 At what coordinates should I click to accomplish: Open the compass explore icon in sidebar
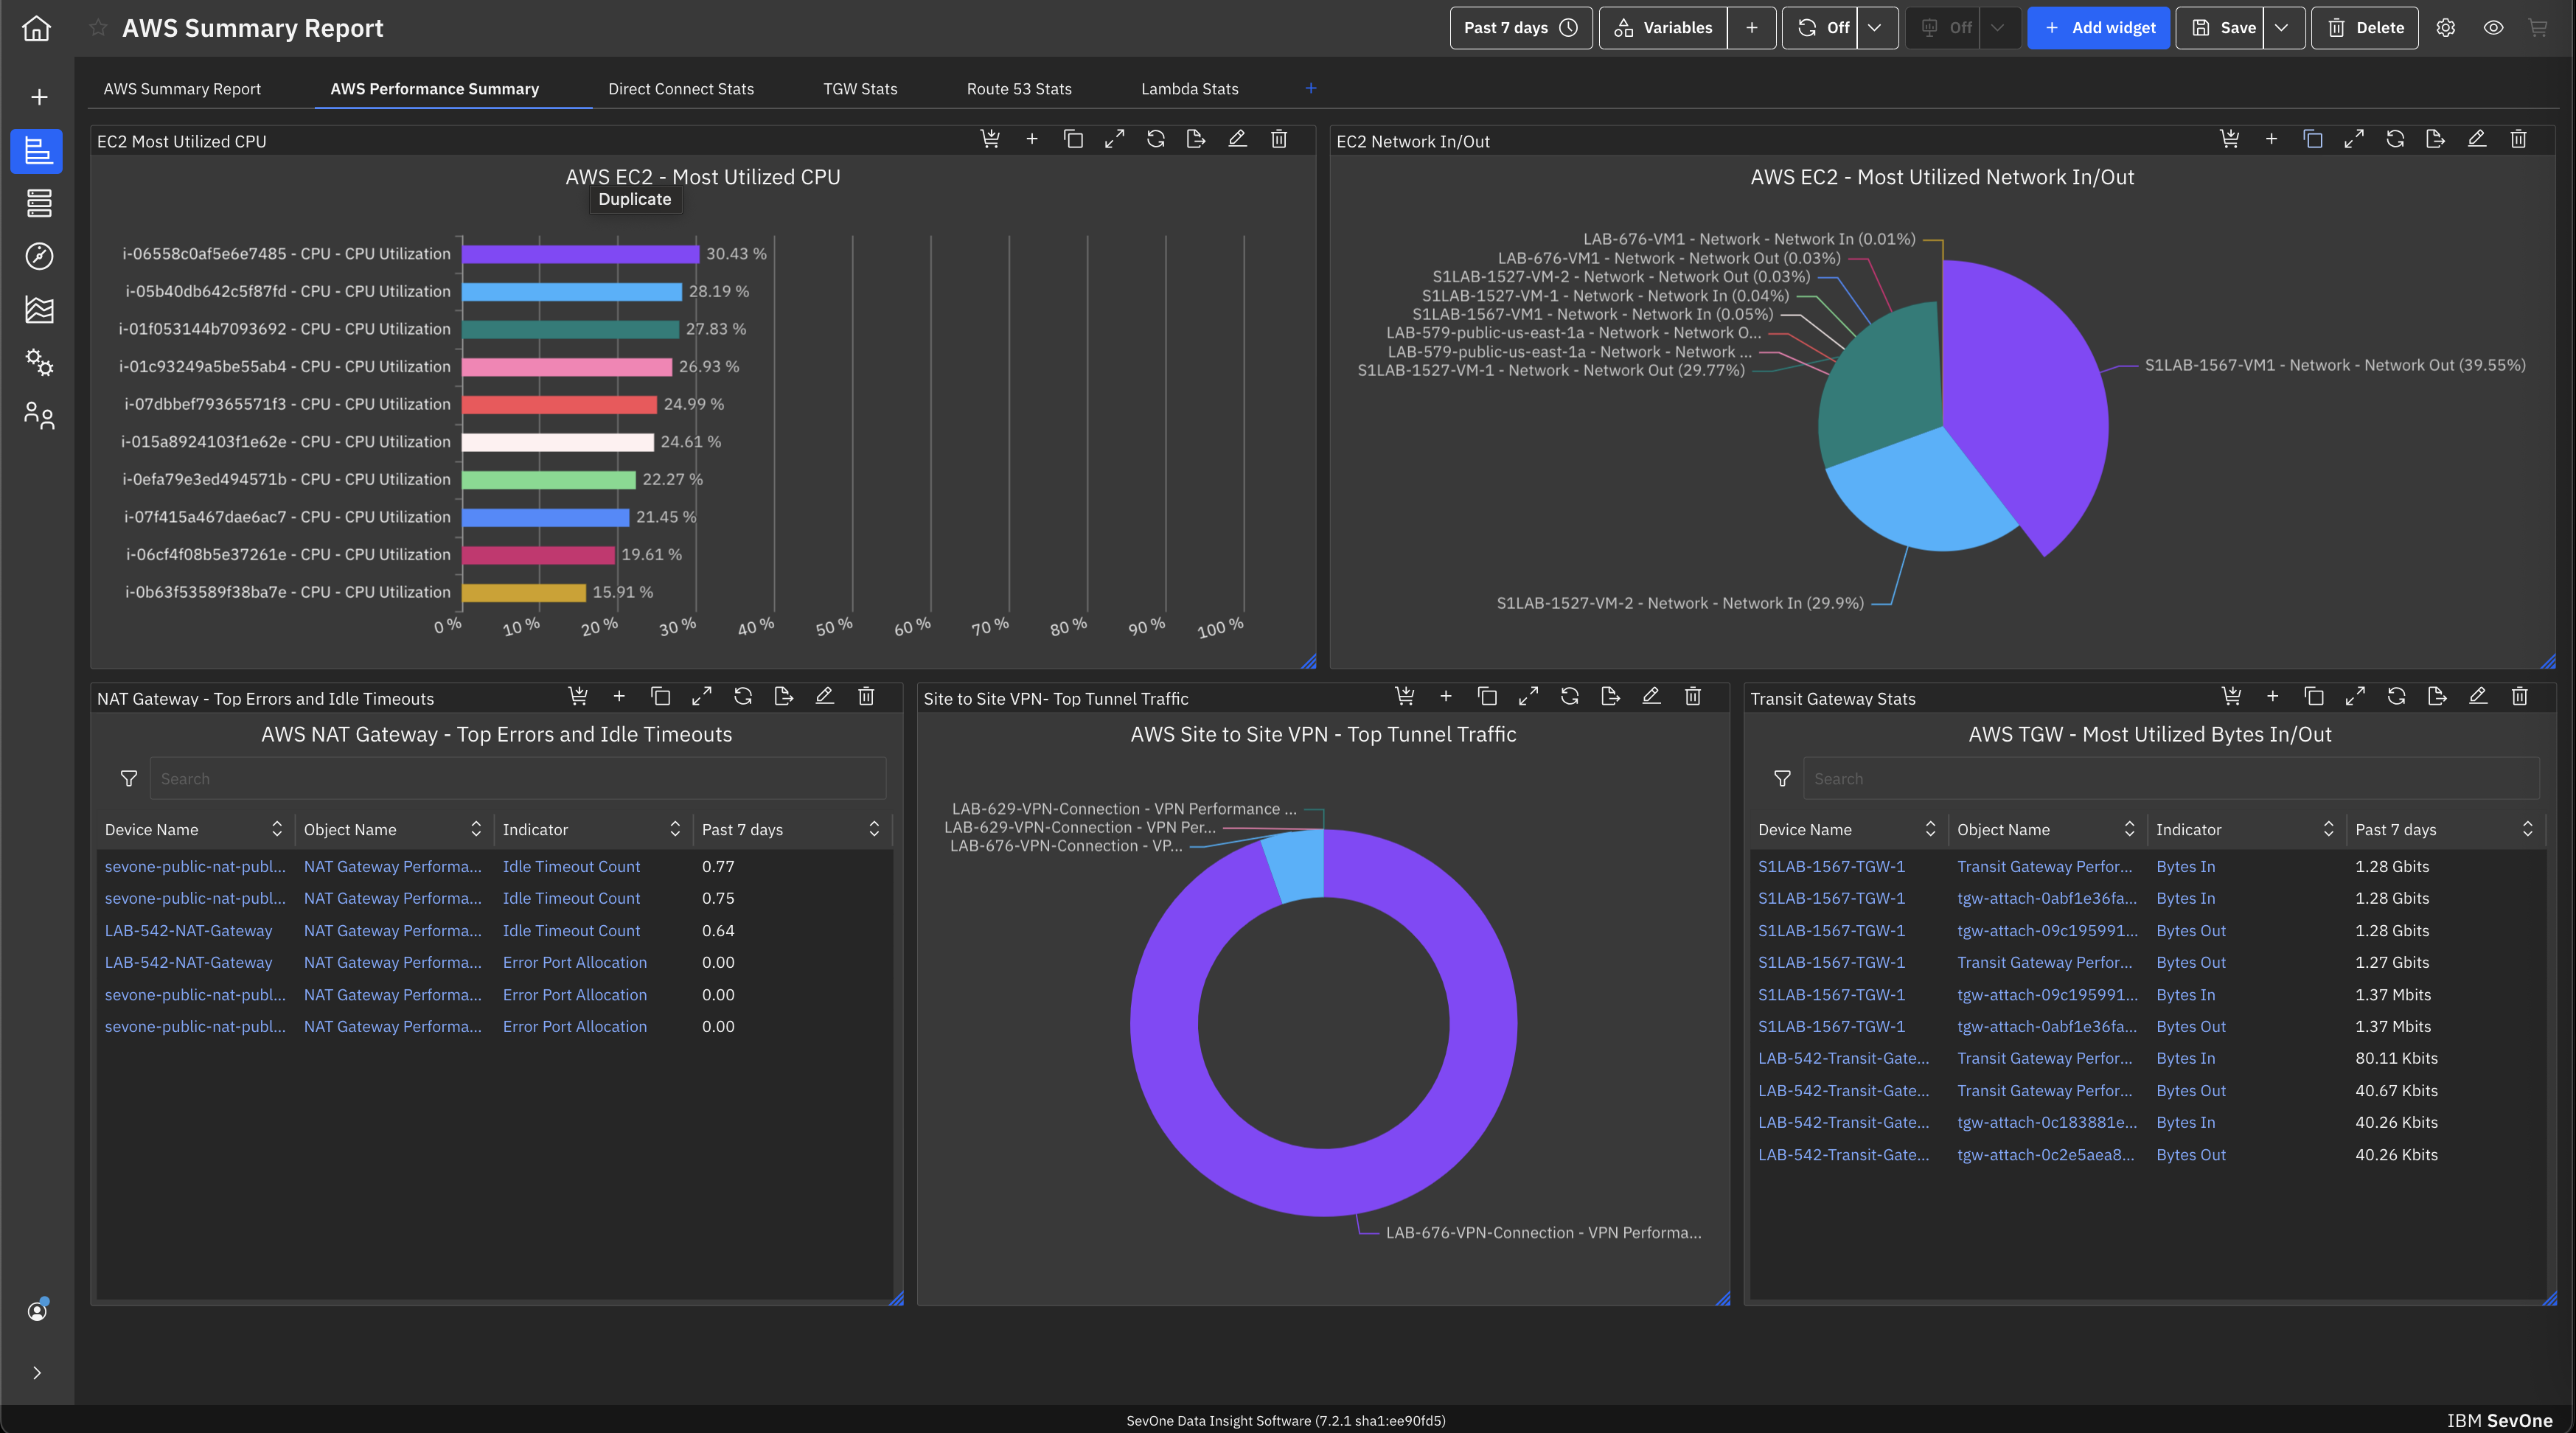click(x=39, y=256)
